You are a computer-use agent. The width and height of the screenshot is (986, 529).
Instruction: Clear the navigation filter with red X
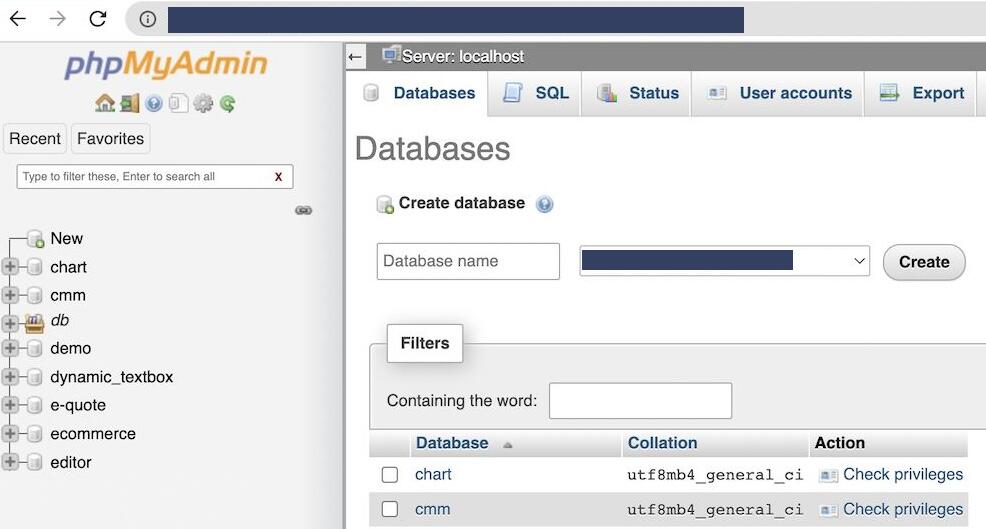(x=278, y=177)
